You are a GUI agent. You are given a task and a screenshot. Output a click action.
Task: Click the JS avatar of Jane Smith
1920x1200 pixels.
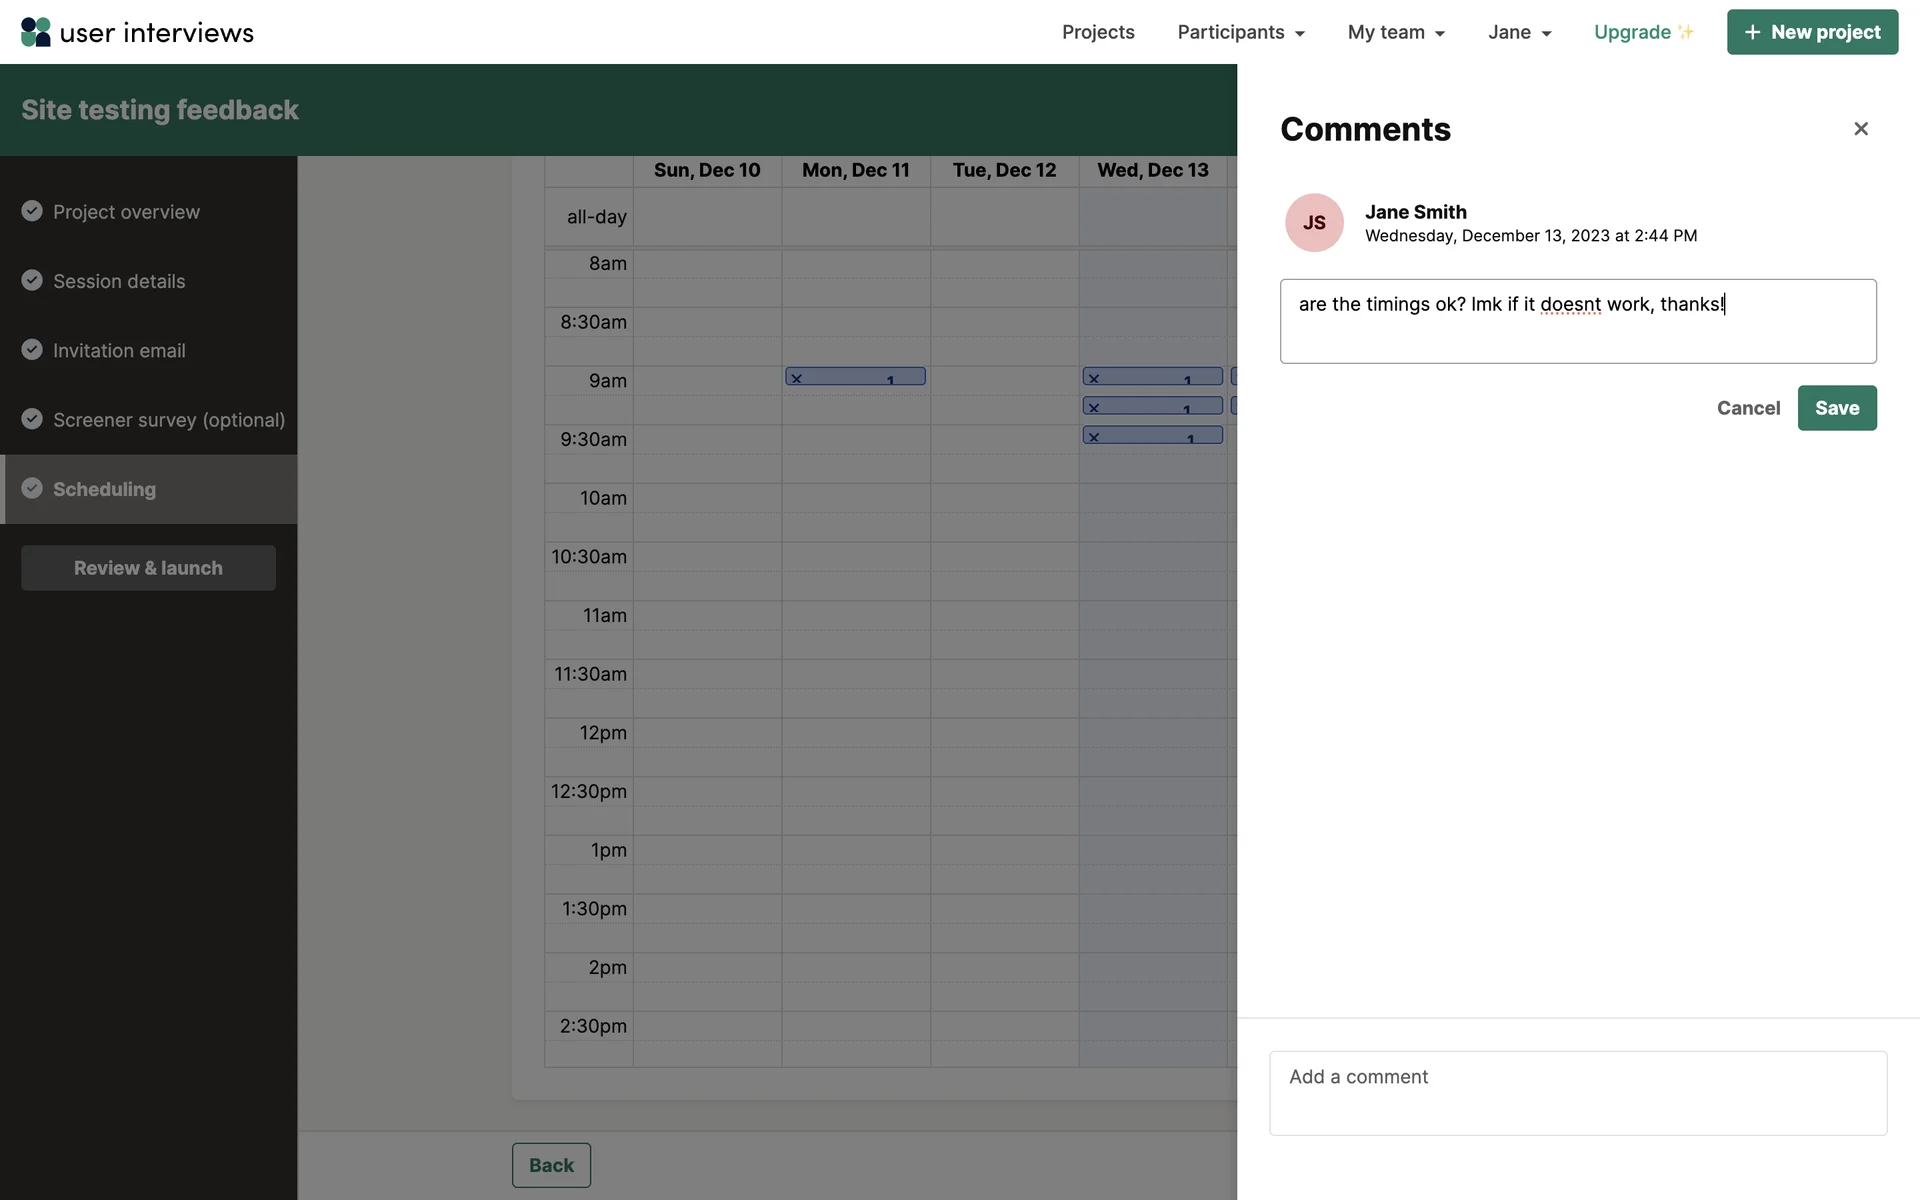[1313, 223]
